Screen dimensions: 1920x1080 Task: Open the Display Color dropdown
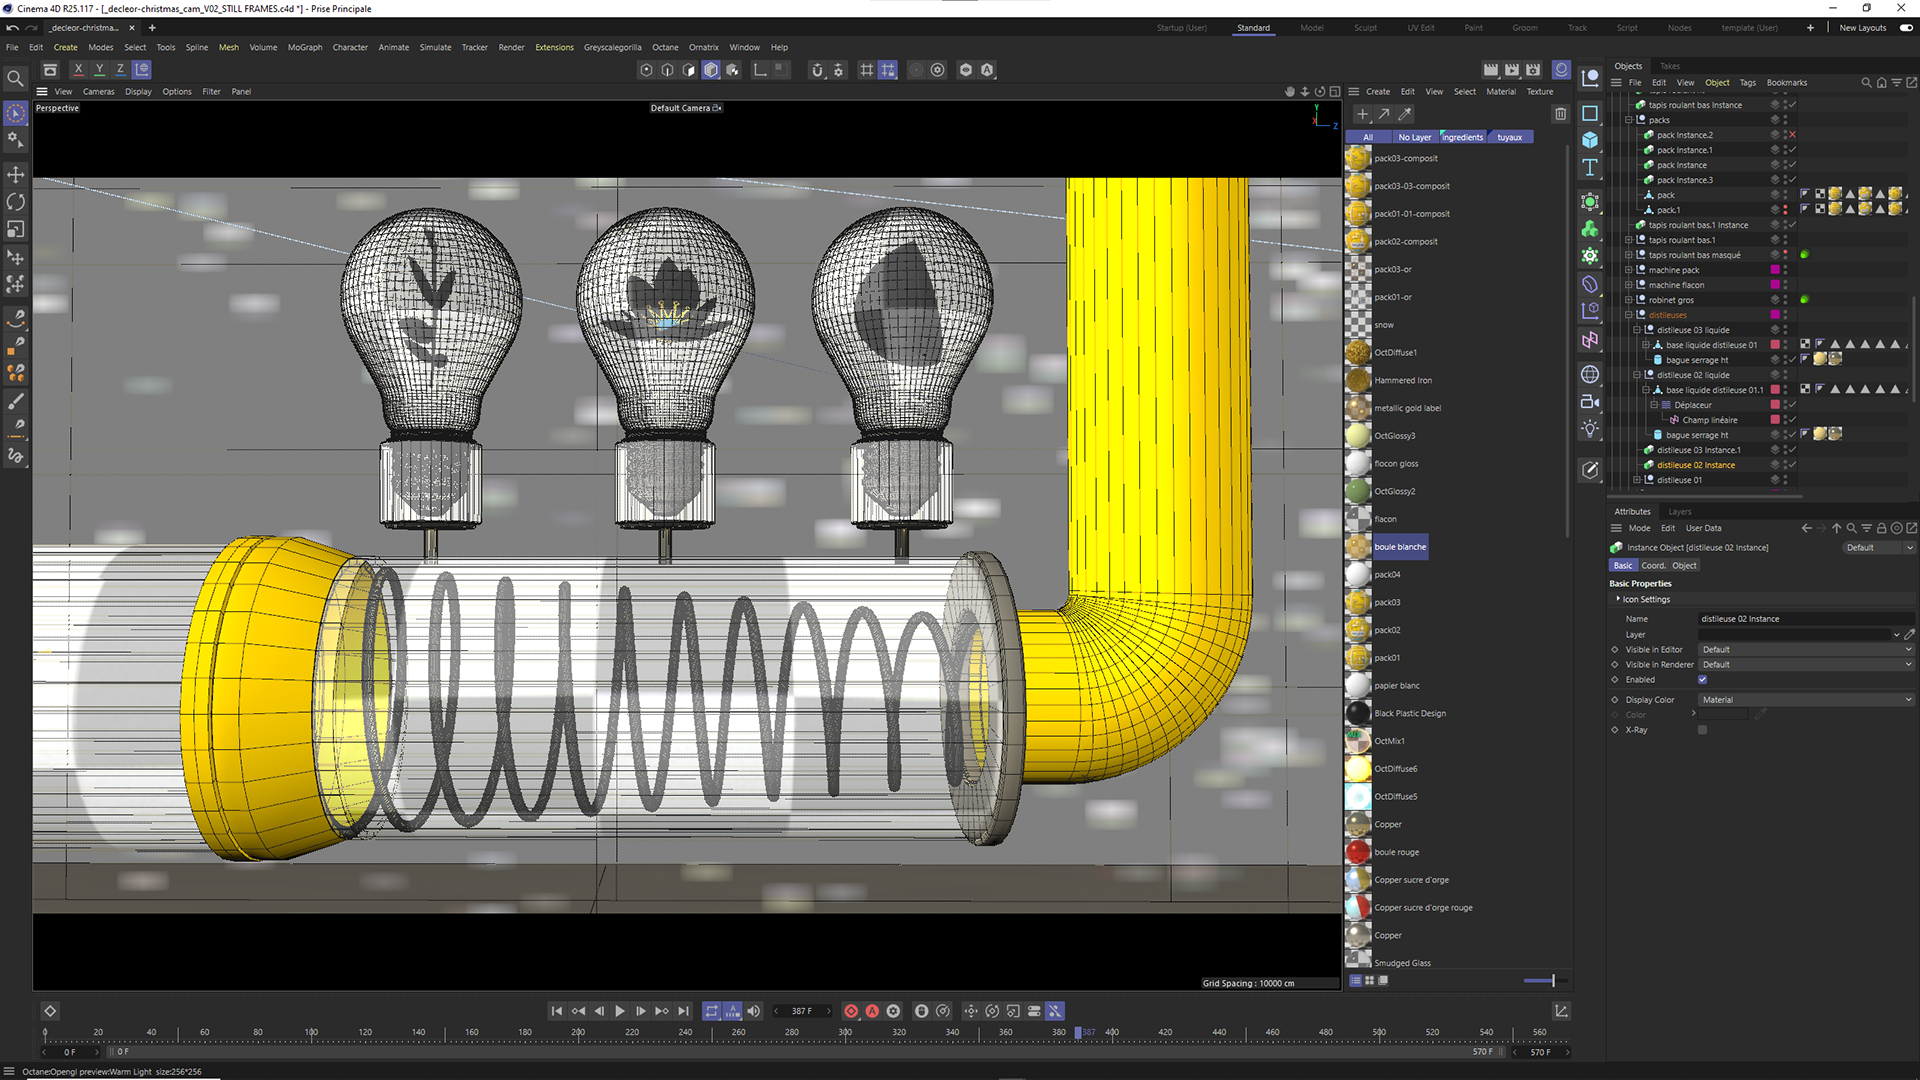(1805, 700)
